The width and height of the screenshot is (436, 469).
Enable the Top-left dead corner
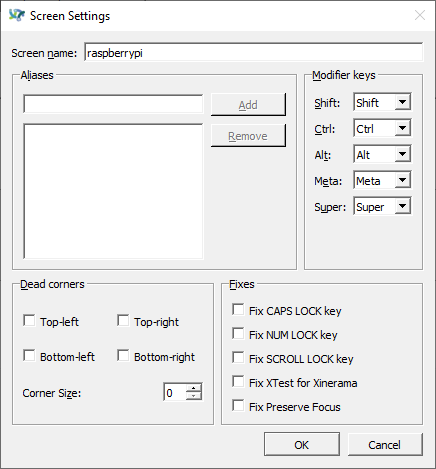pos(29,321)
